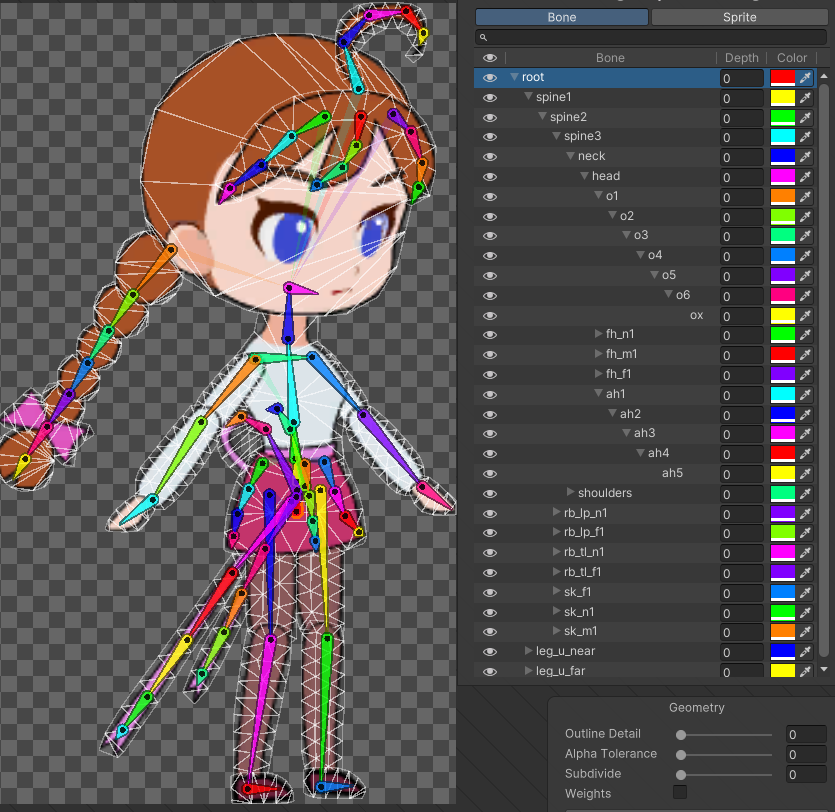835x812 pixels.
Task: Click the eyedropper icon next to shoulders bone
Action: (x=805, y=492)
